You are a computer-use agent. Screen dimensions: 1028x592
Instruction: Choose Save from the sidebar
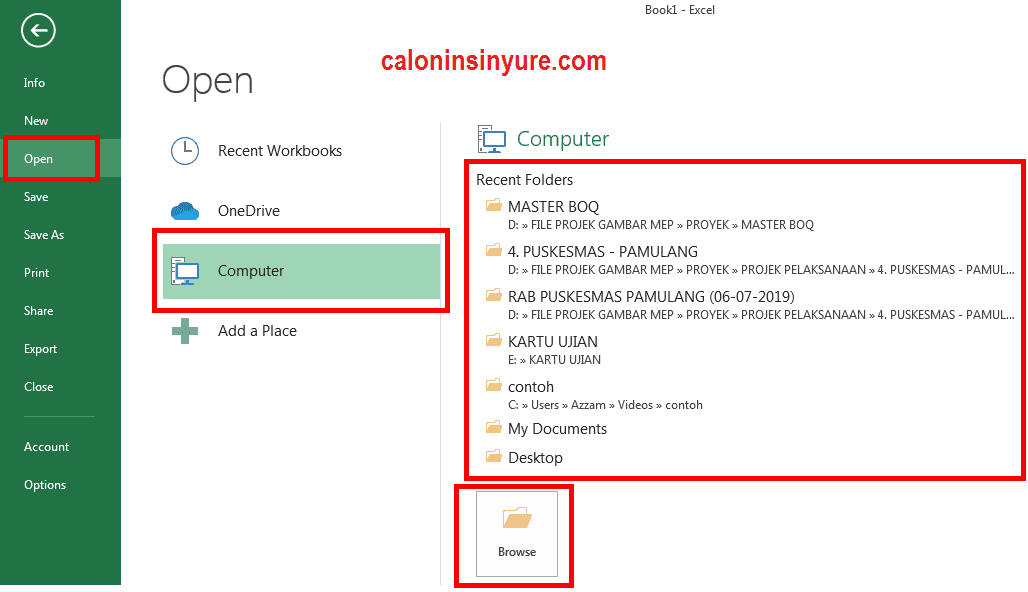pyautogui.click(x=36, y=197)
